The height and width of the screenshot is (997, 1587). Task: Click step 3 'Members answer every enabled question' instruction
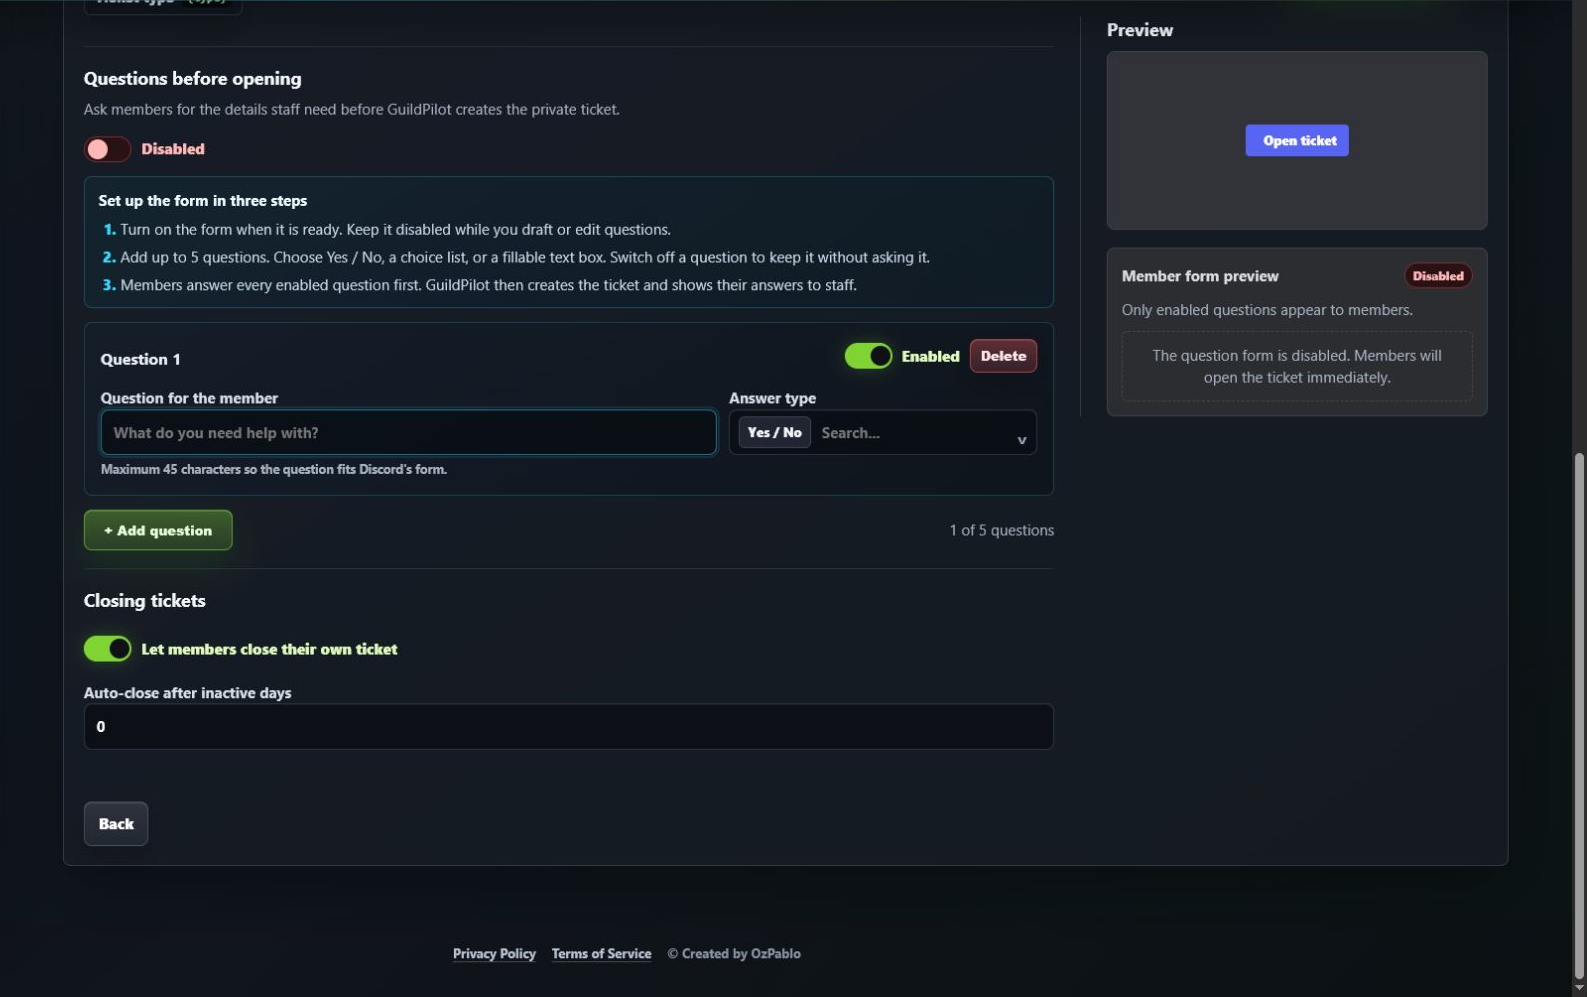[488, 285]
